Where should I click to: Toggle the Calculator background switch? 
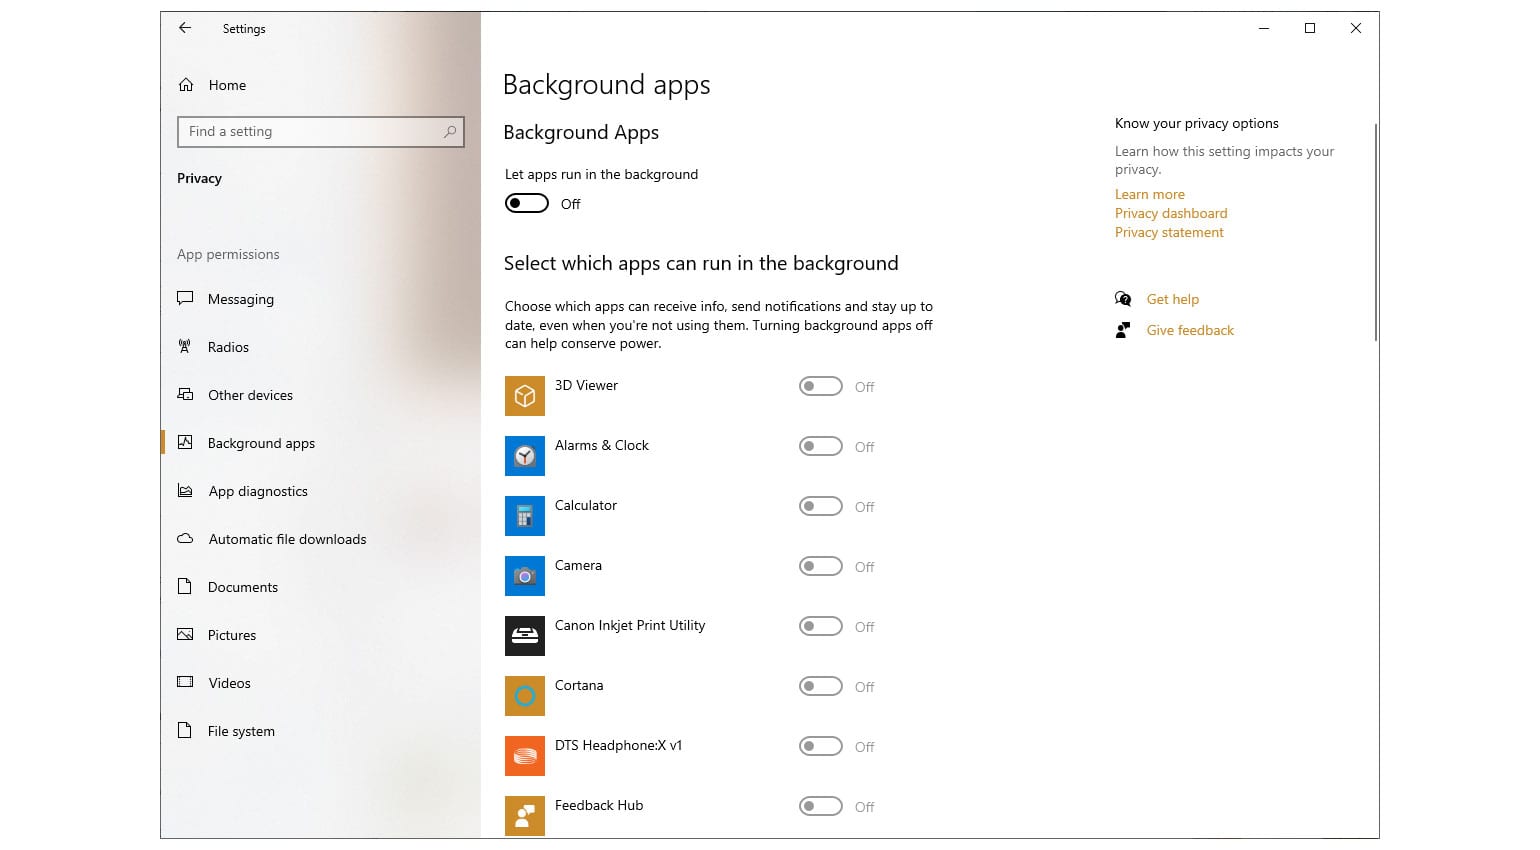click(821, 506)
